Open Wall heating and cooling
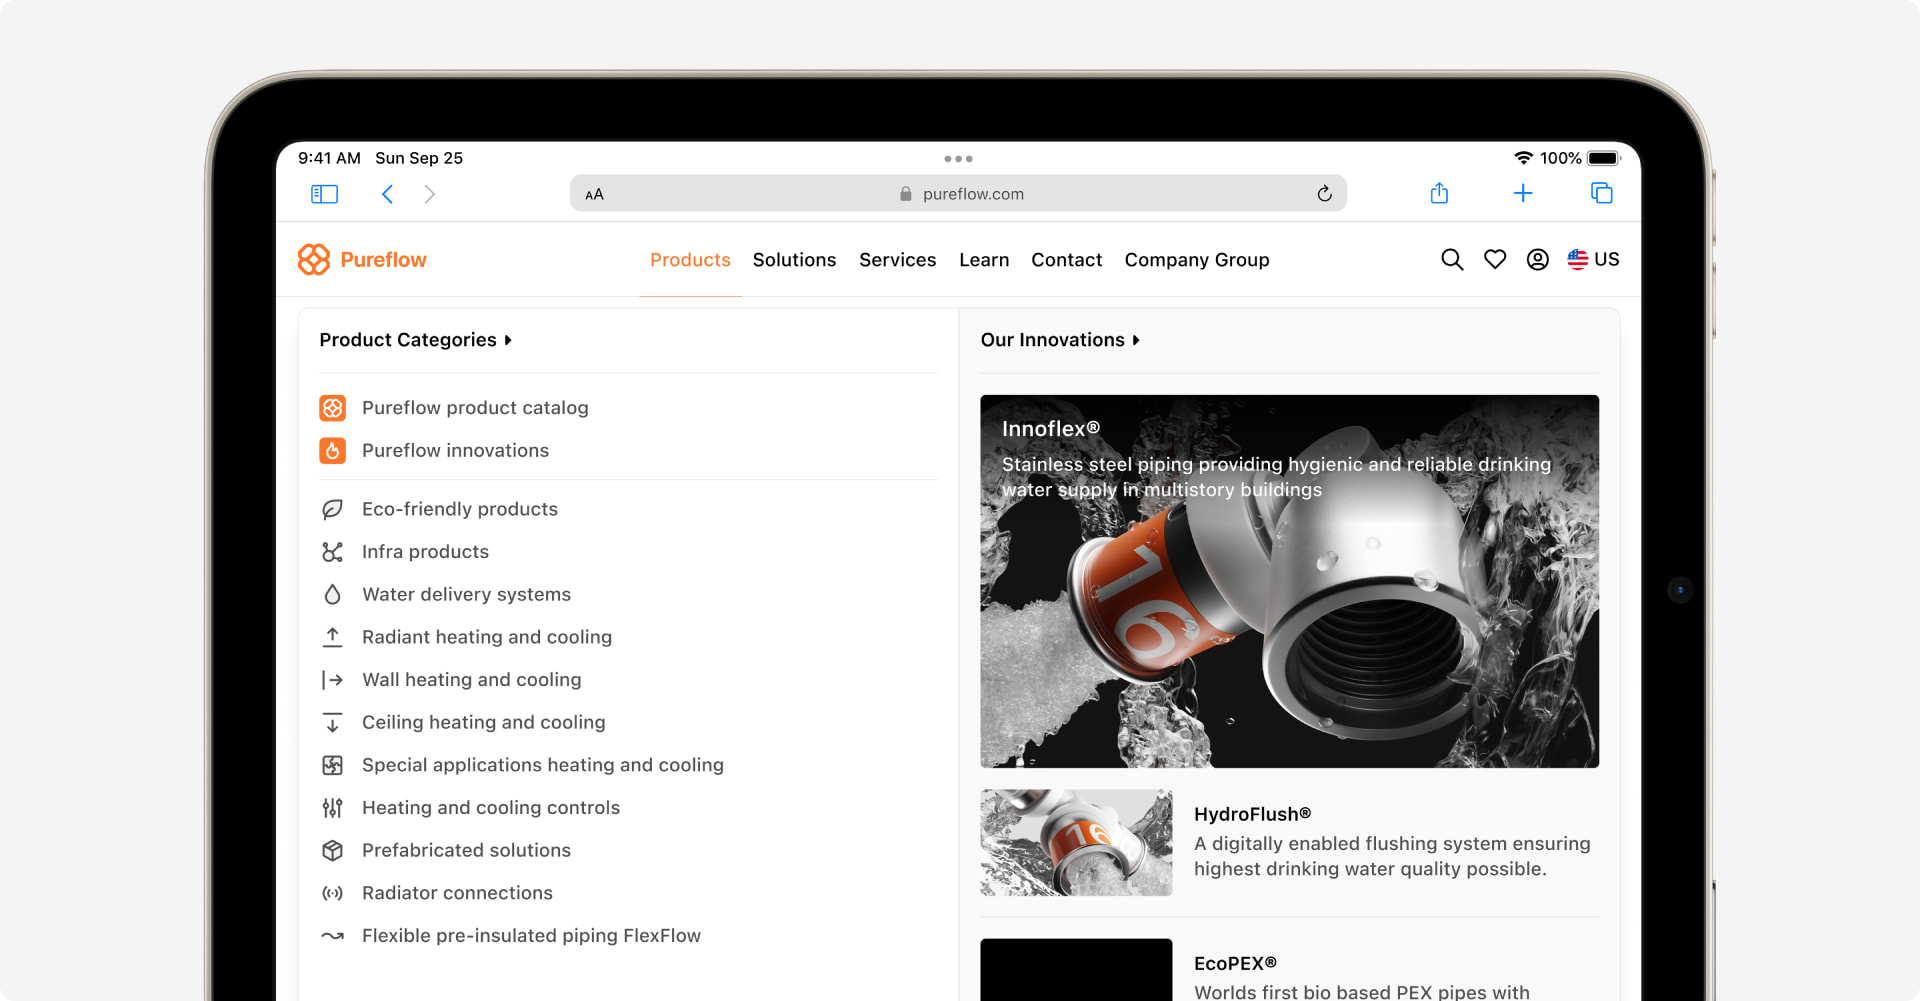This screenshot has height=1001, width=1920. click(471, 680)
